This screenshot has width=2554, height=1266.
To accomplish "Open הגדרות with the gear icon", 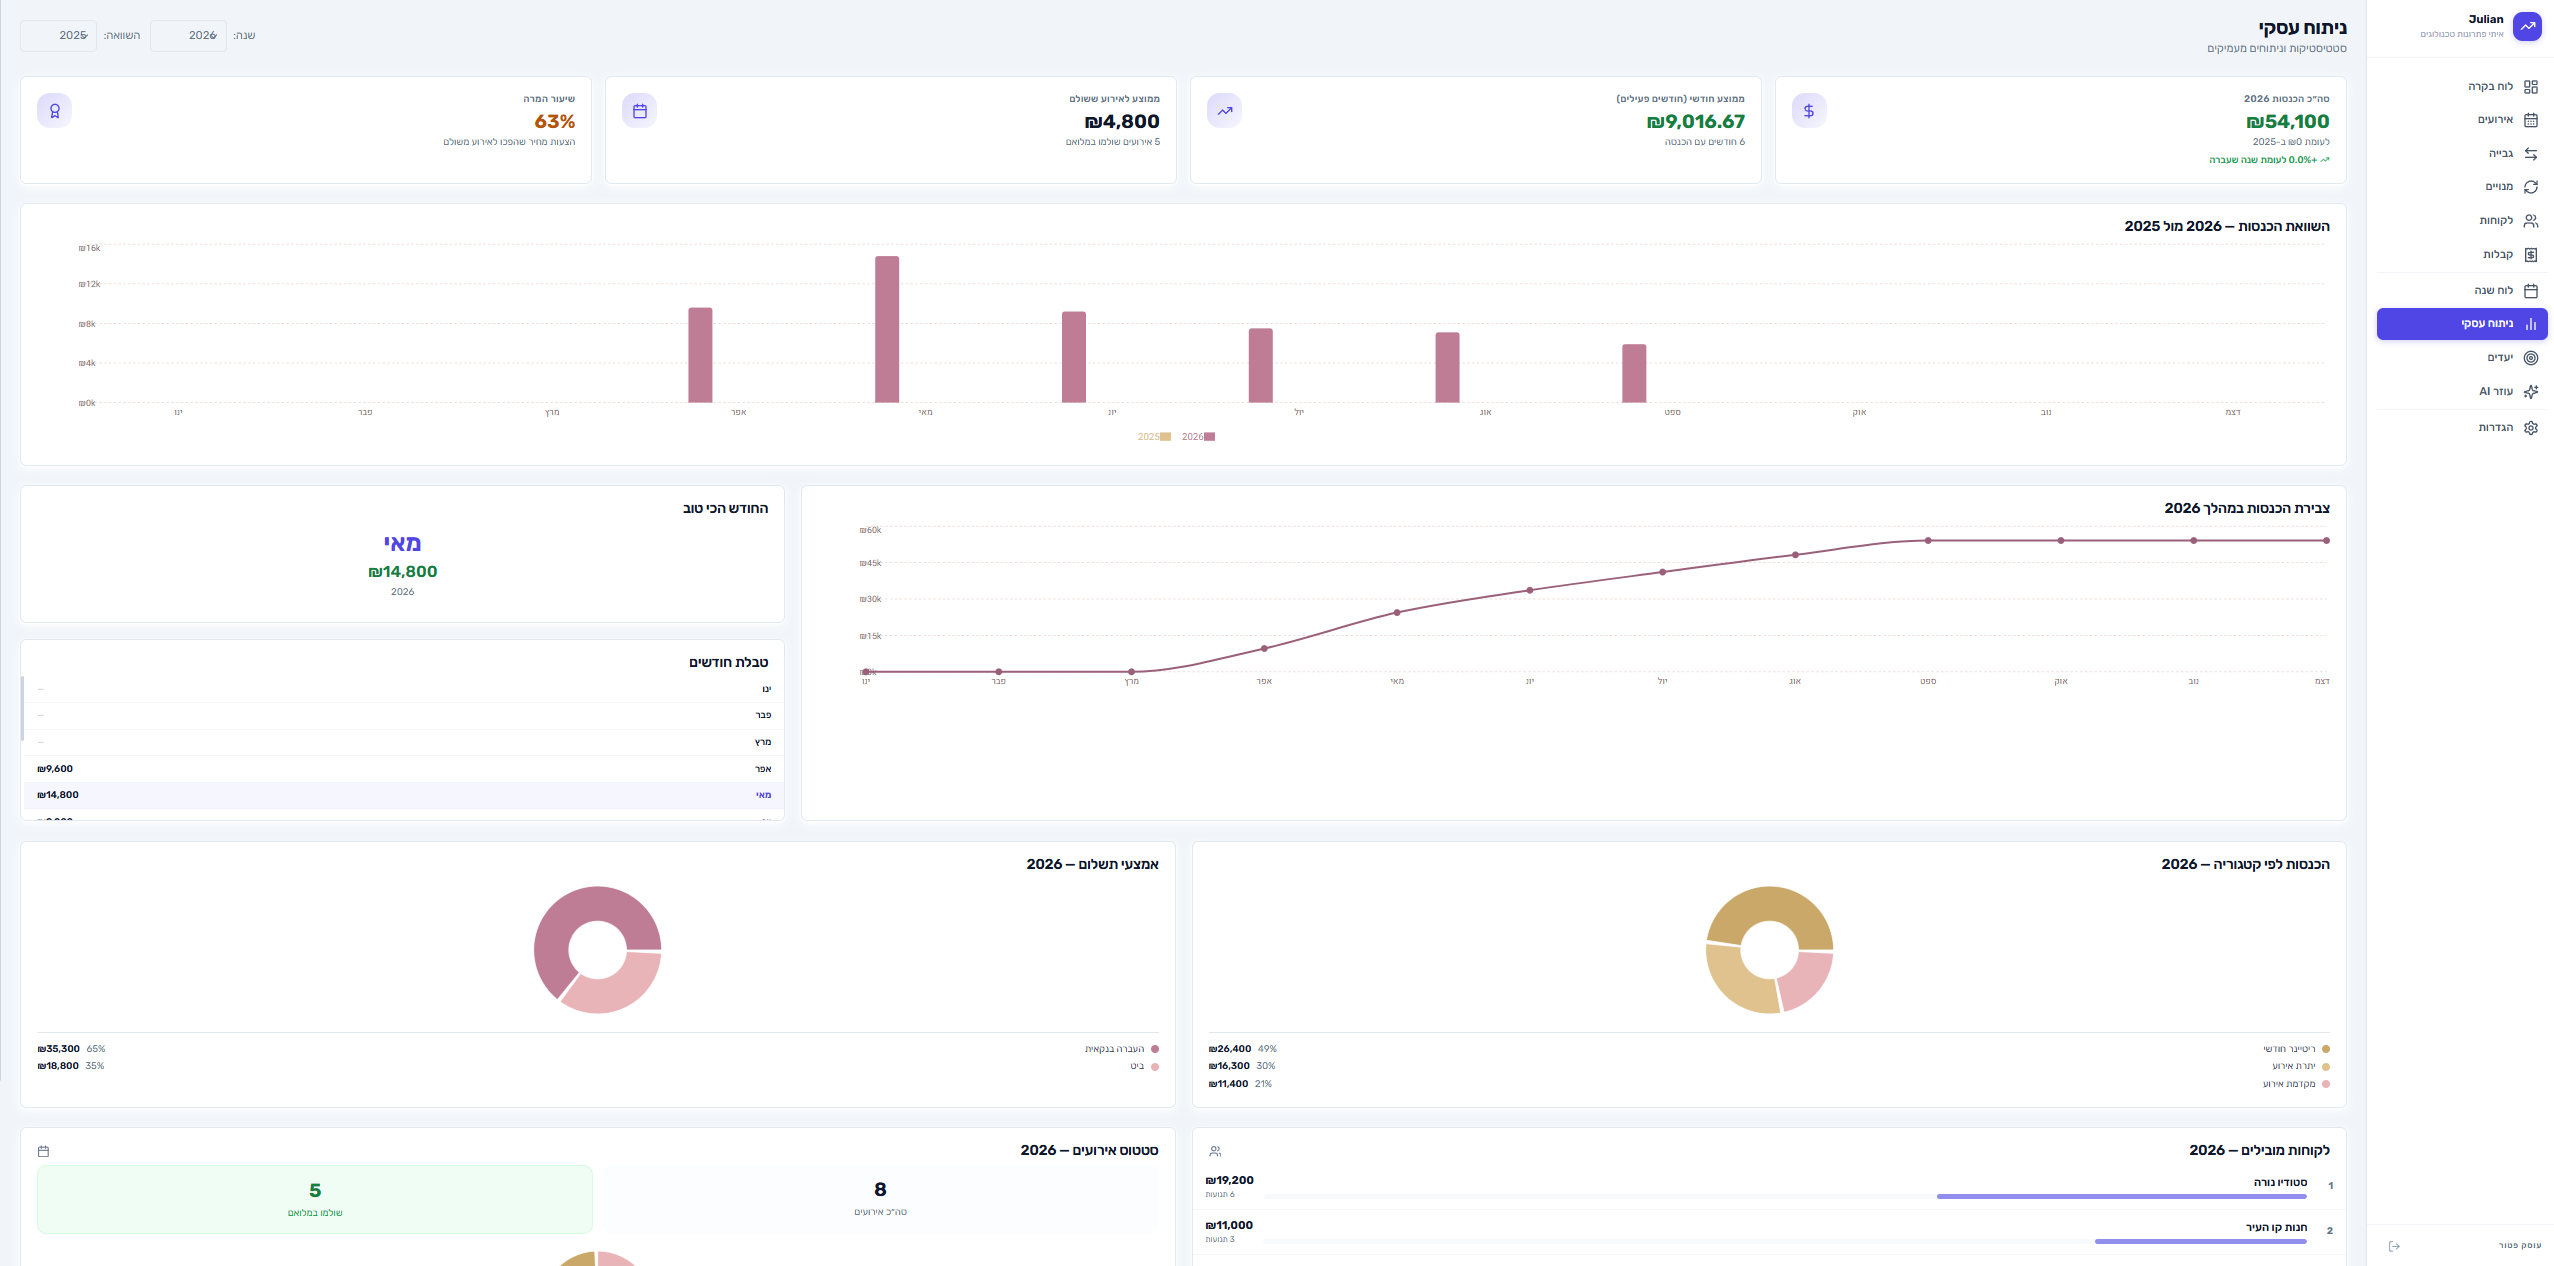I will tap(2530, 428).
